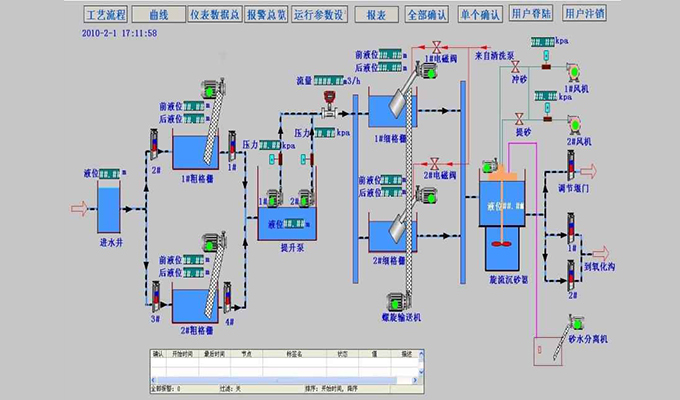Select the 2#粗格栅 coarse screen motor
This screenshot has height=400, width=680.
tap(213, 244)
